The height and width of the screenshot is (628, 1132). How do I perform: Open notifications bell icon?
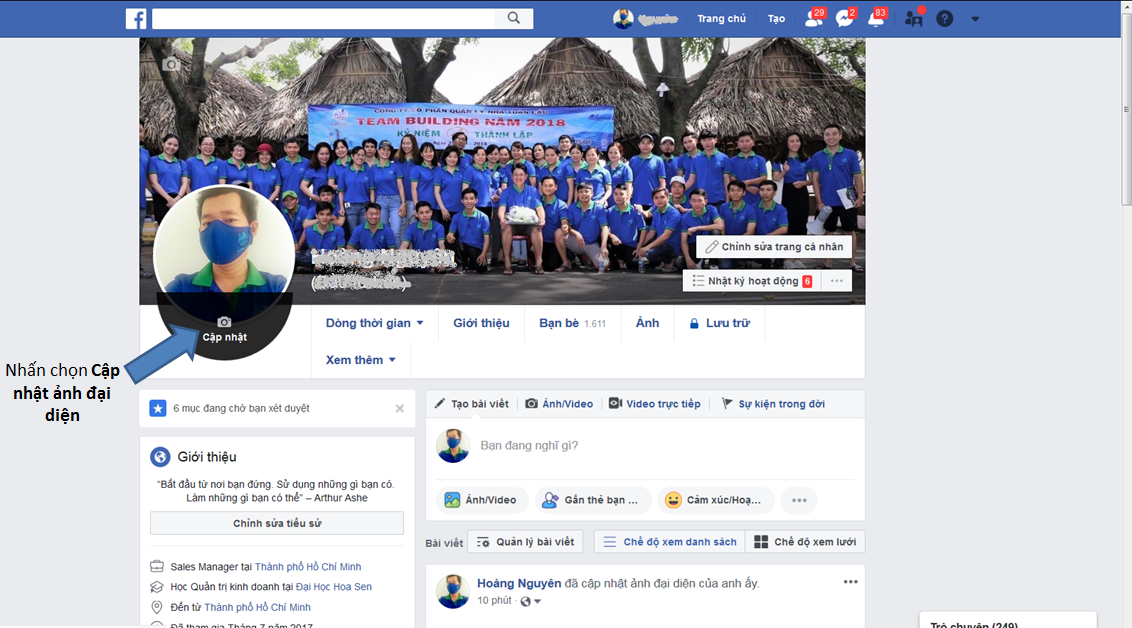pyautogui.click(x=876, y=18)
